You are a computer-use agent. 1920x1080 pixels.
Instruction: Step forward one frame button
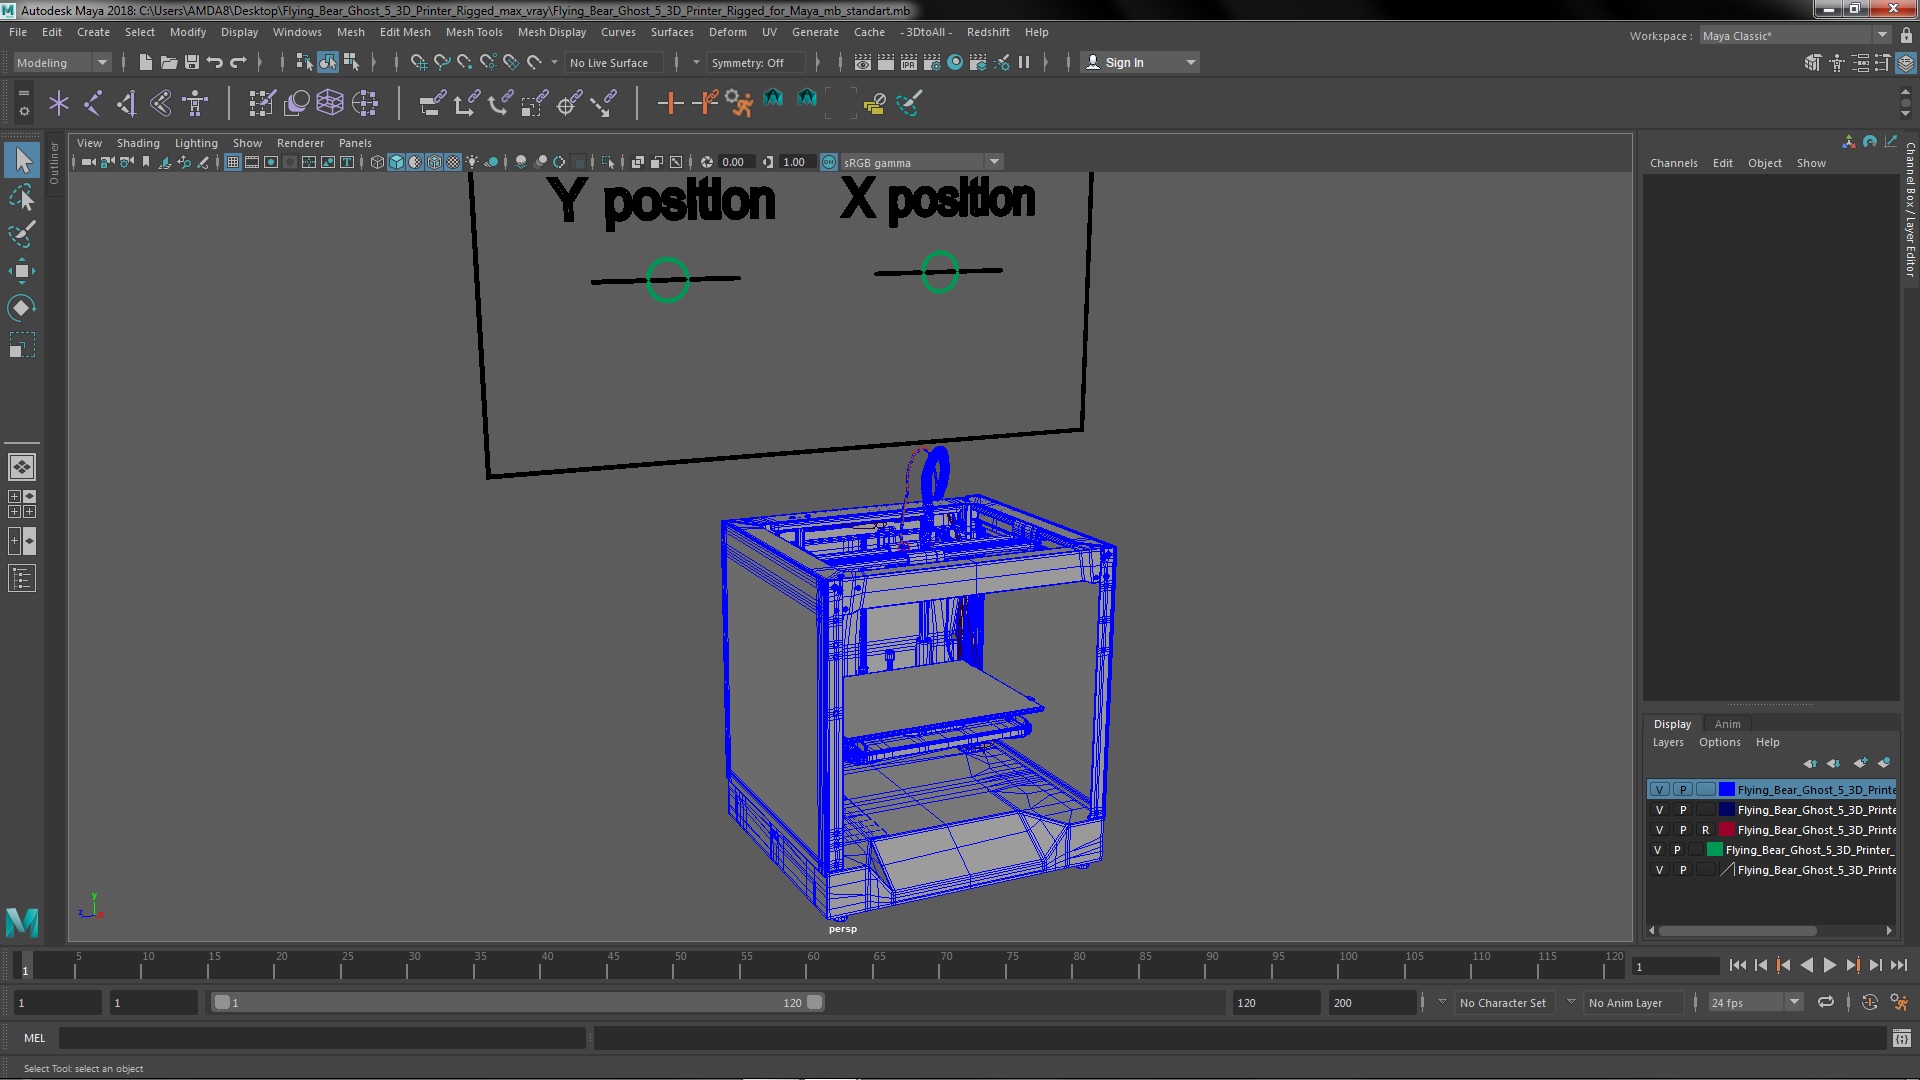(x=1875, y=965)
